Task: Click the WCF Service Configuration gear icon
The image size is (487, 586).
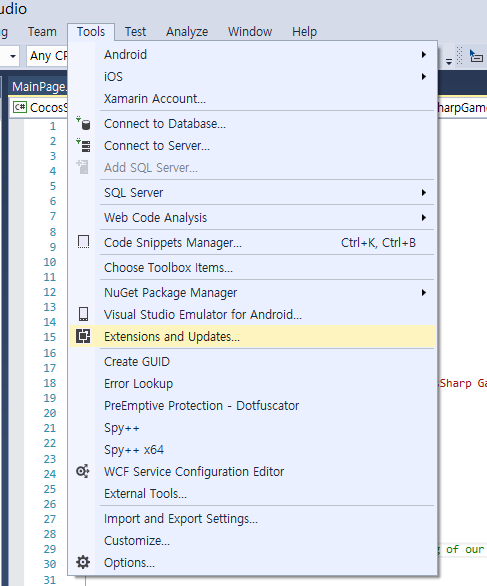Action: [x=83, y=472]
